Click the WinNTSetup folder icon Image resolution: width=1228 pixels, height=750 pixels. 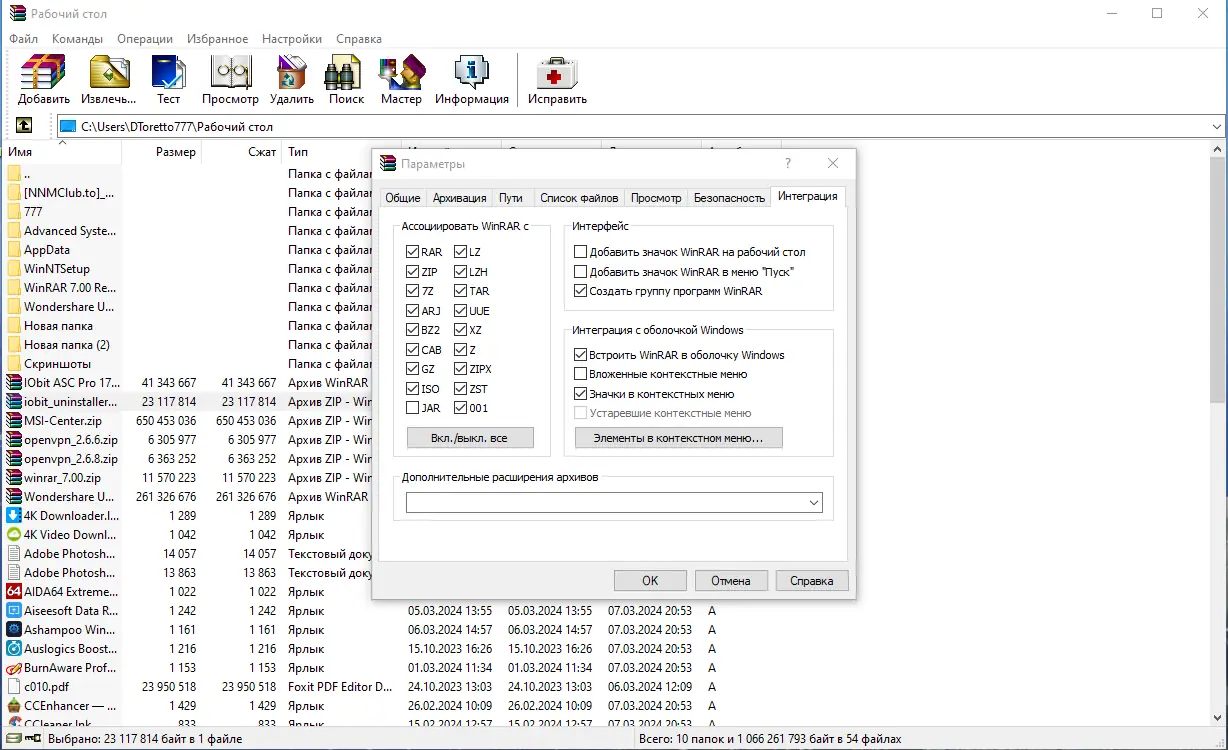14,269
